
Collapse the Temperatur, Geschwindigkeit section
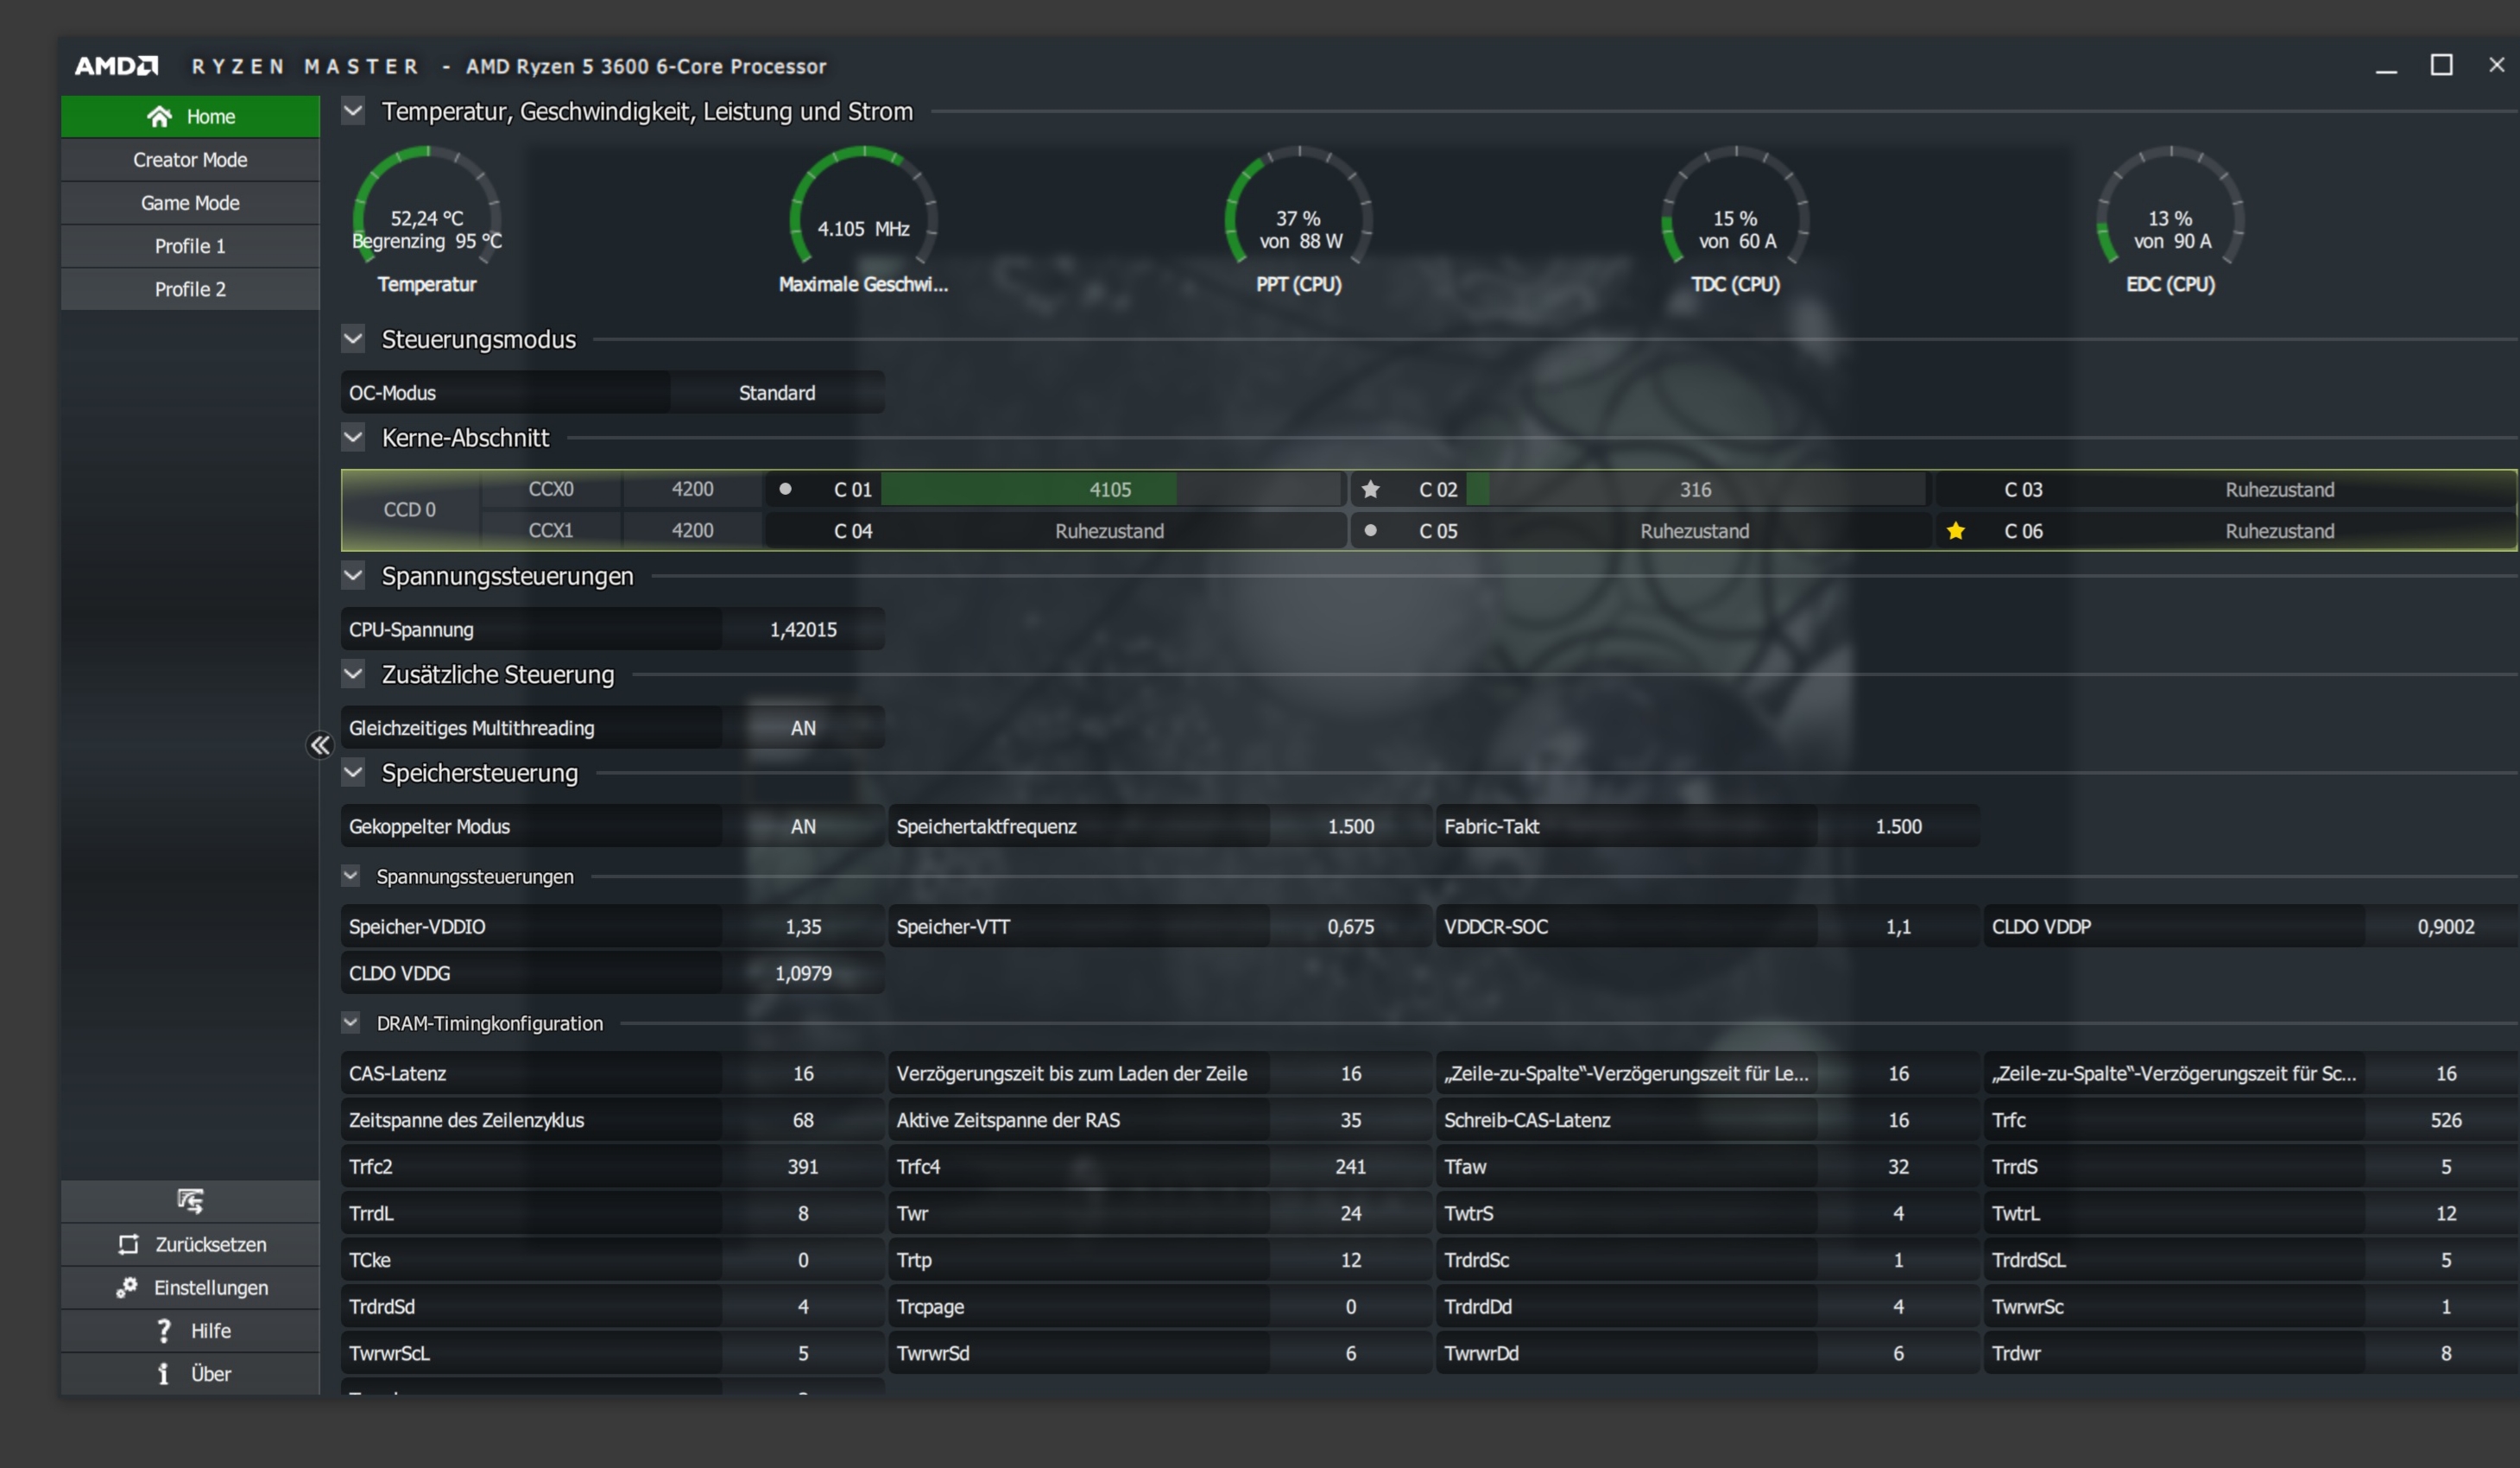[x=353, y=110]
